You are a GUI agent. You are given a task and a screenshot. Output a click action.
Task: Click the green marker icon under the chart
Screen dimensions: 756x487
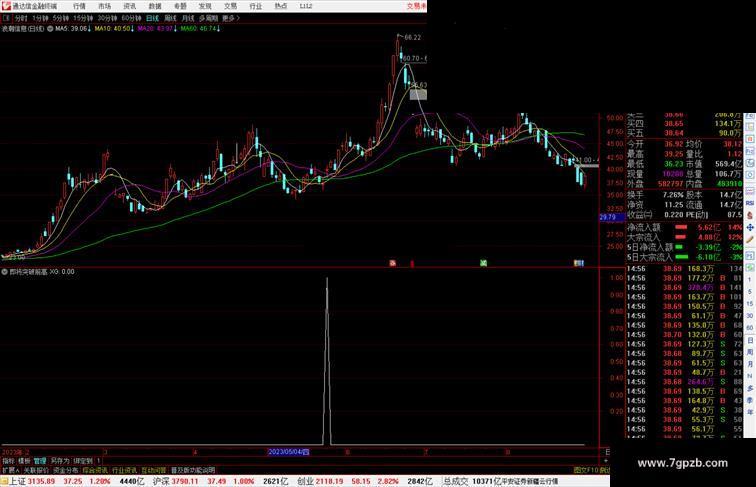pyautogui.click(x=484, y=263)
